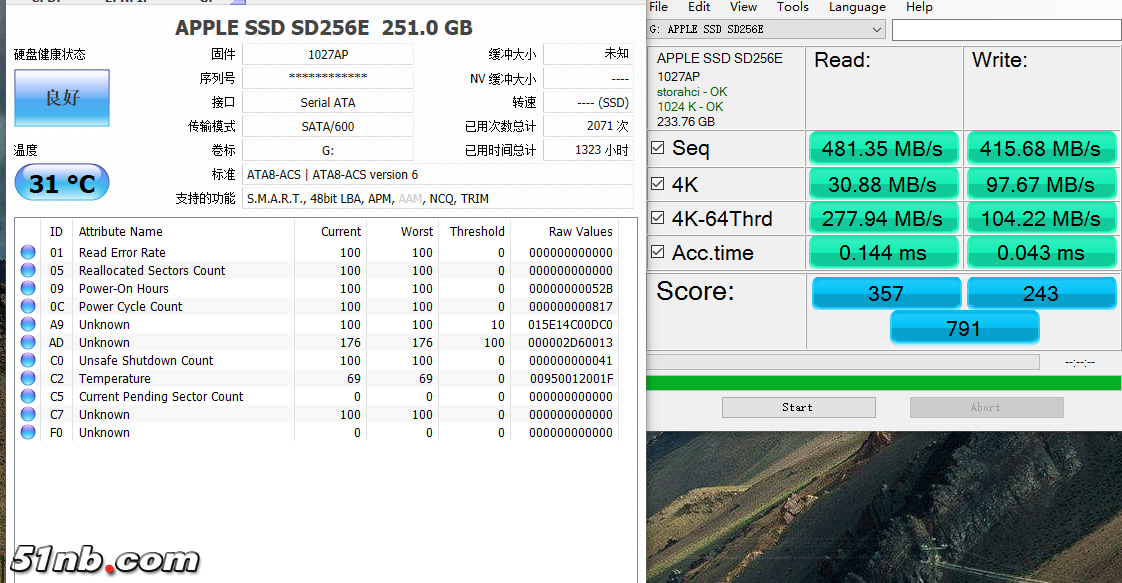Click status circle icon for attribute A9
1122x583 pixels.
pos(28,324)
